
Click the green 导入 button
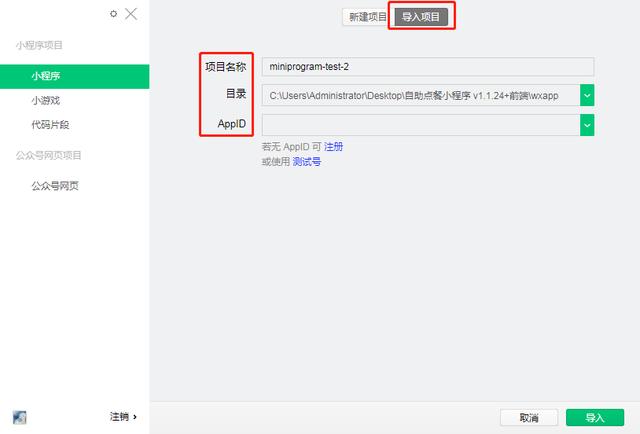[595, 418]
